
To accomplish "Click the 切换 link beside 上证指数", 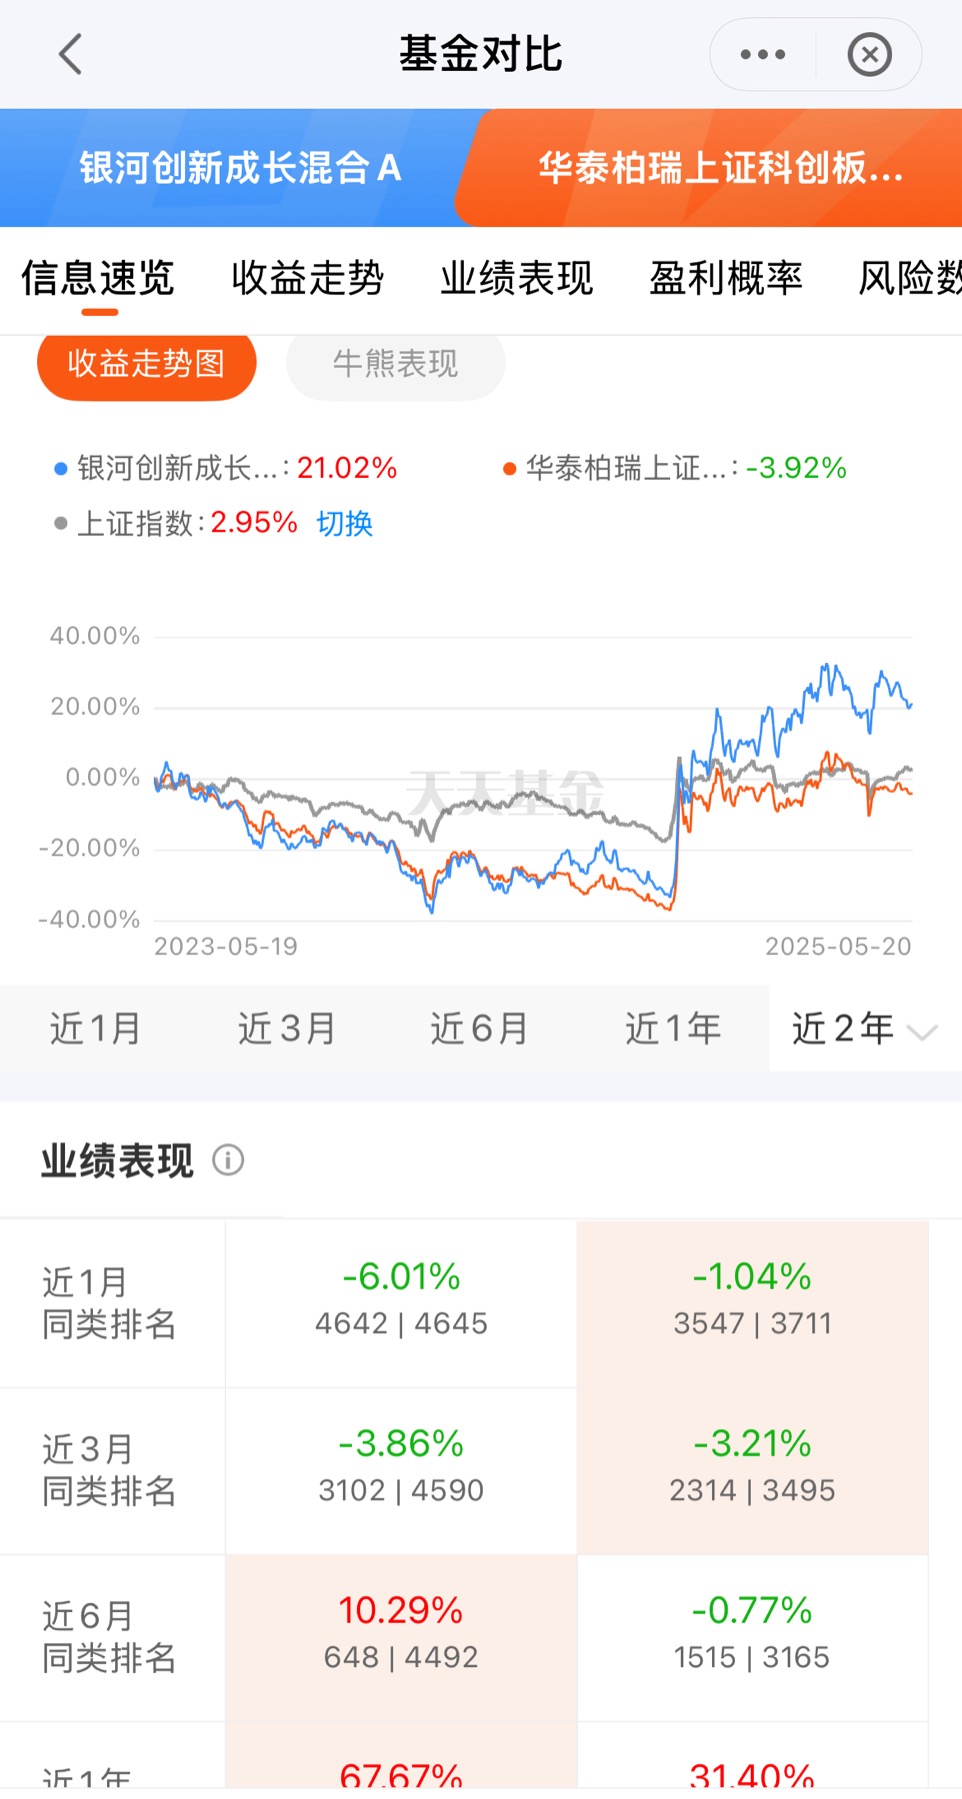I will pos(344,523).
